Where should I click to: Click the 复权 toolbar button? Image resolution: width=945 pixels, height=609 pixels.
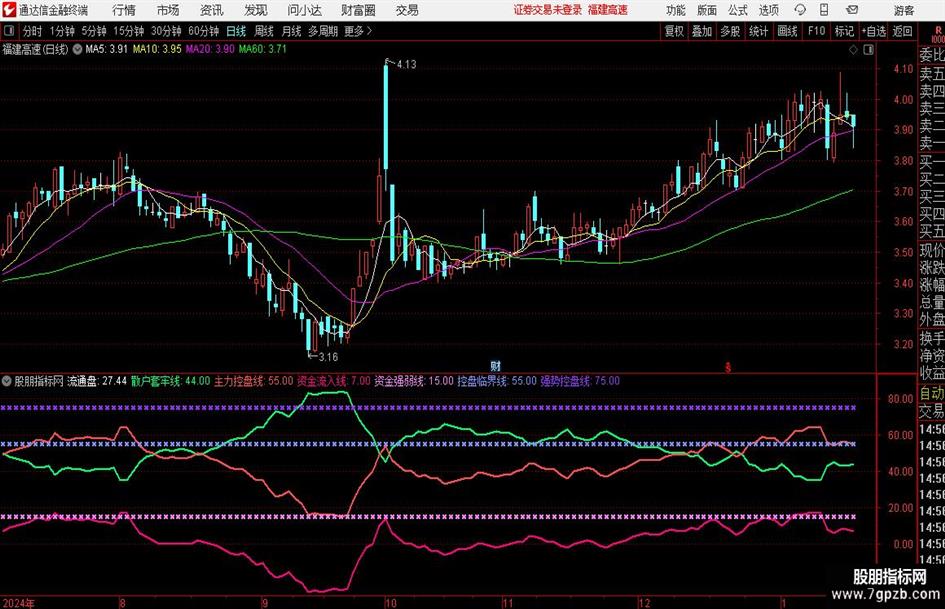point(674,31)
